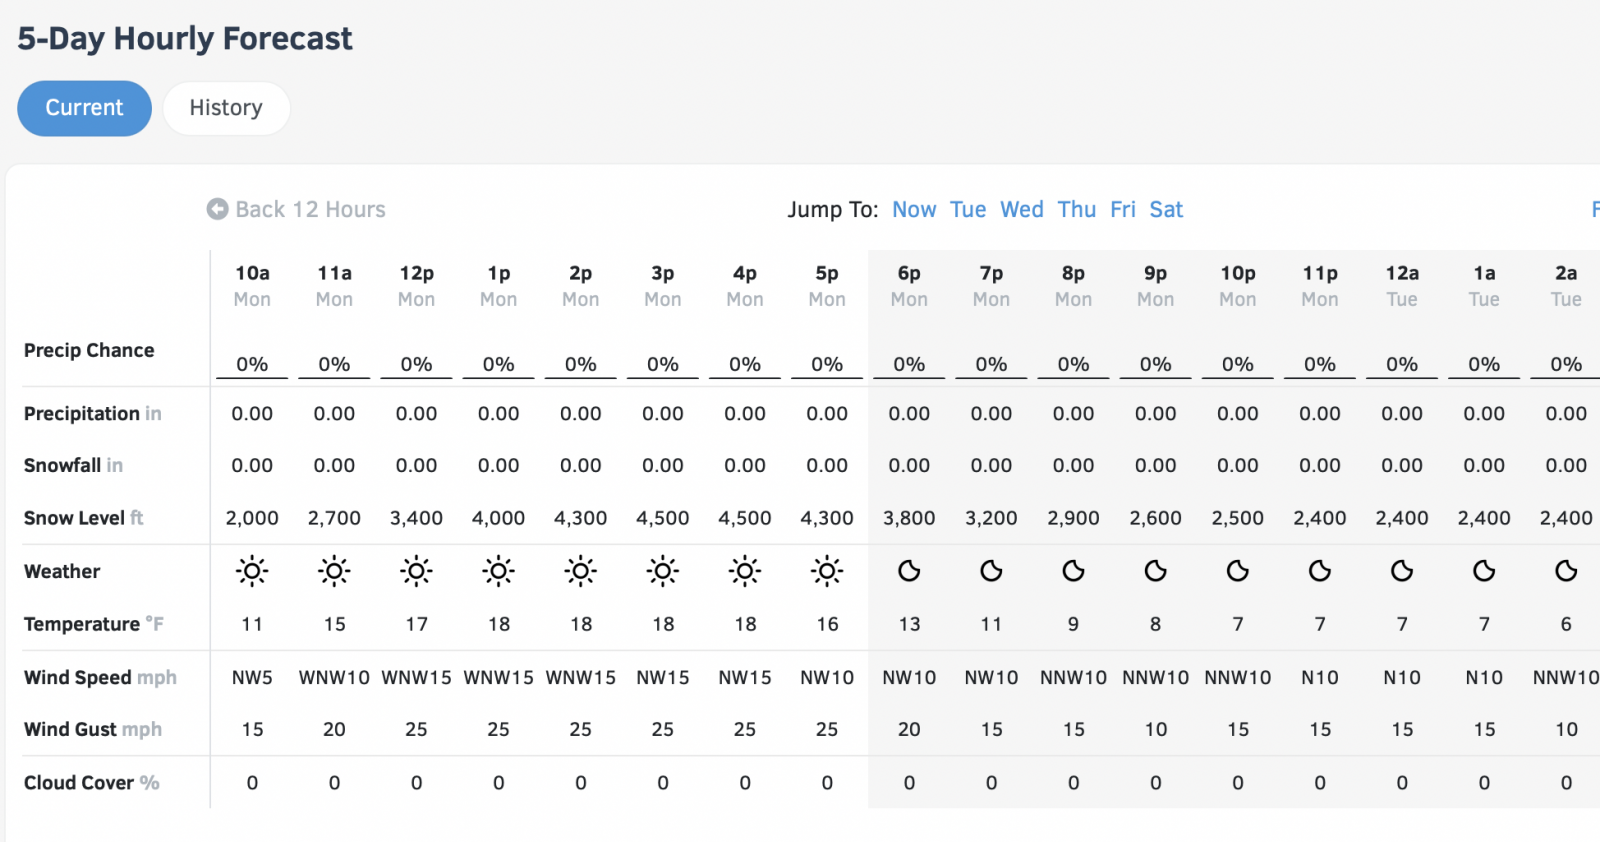The height and width of the screenshot is (842, 1600).
Task: Click the moon icon for 6p Monday
Action: tap(909, 571)
